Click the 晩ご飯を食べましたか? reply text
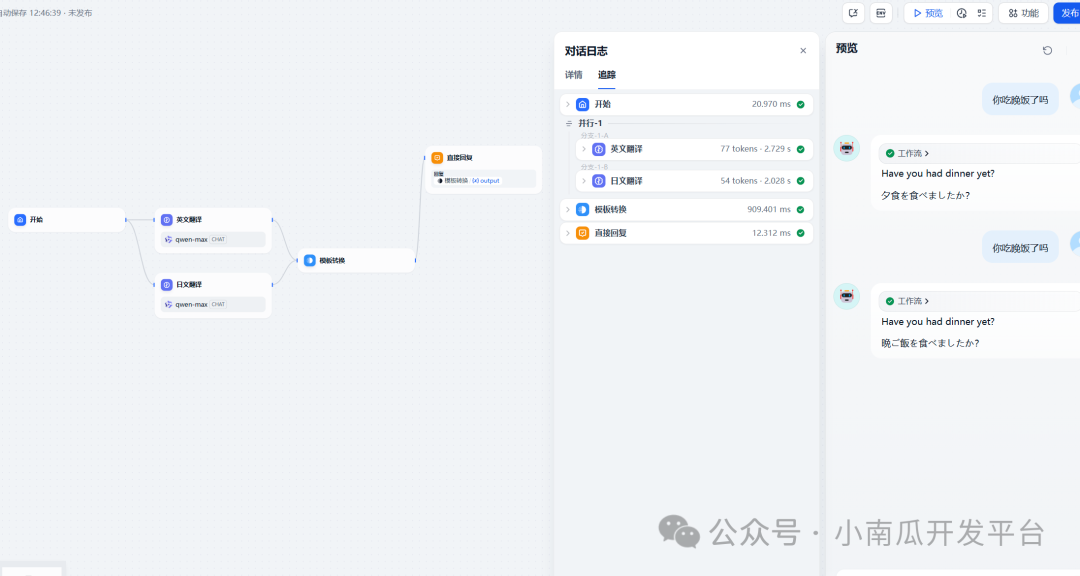This screenshot has height=576, width=1080. (930, 343)
